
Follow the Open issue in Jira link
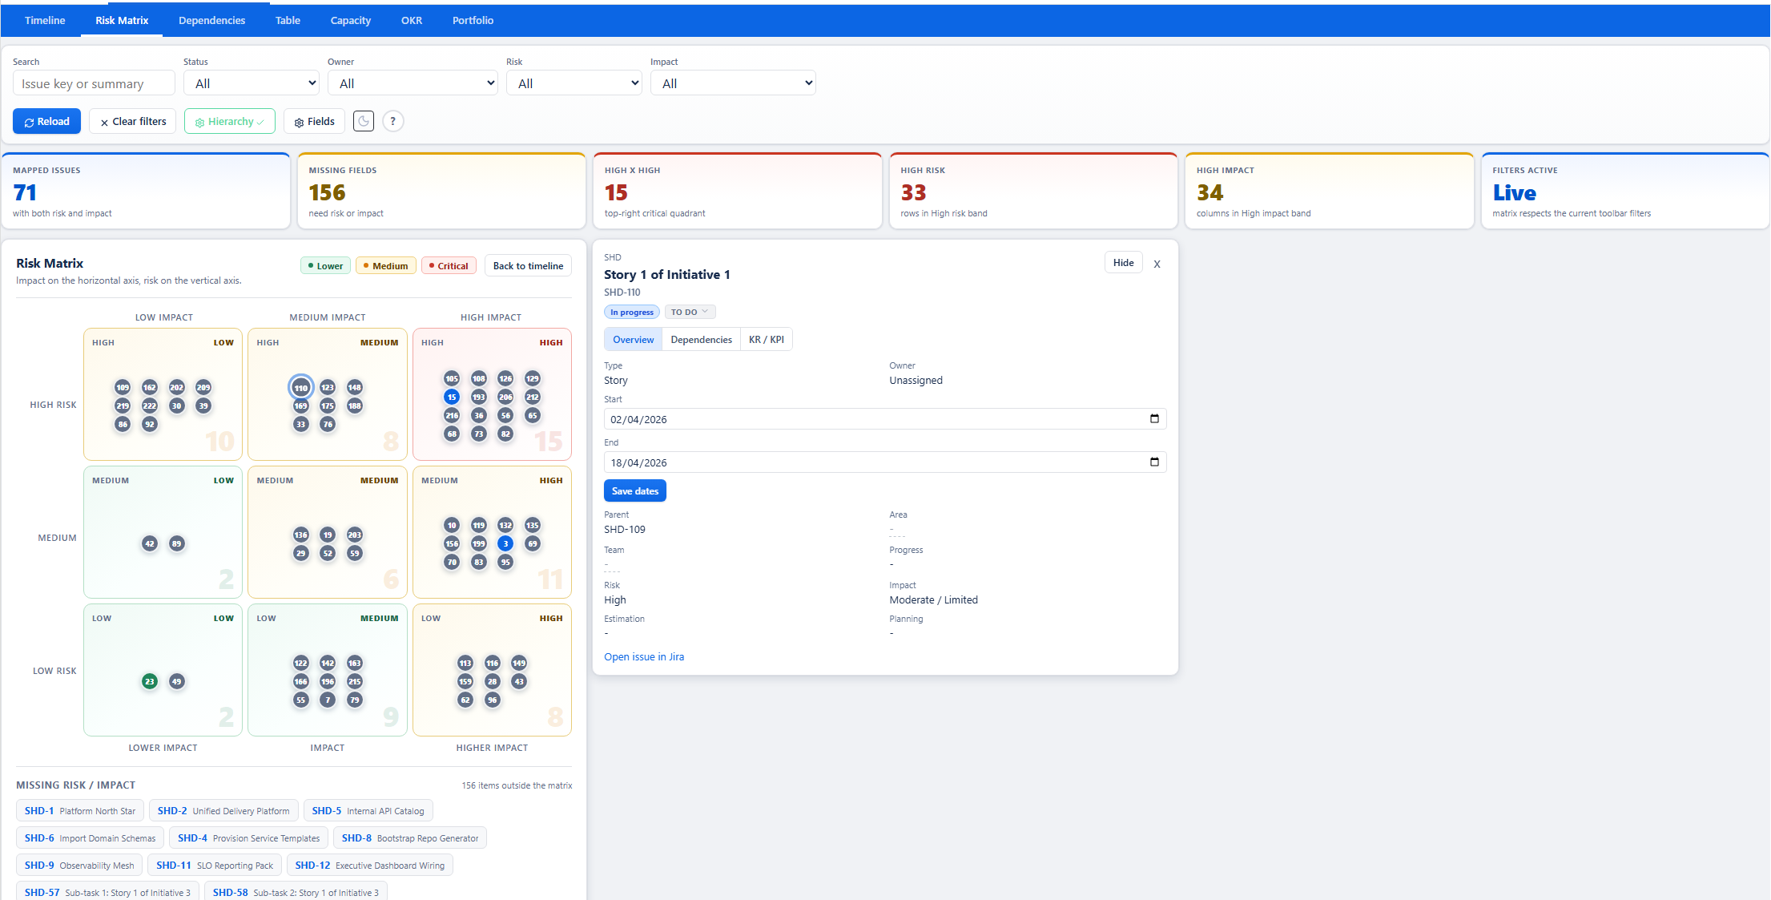click(644, 657)
